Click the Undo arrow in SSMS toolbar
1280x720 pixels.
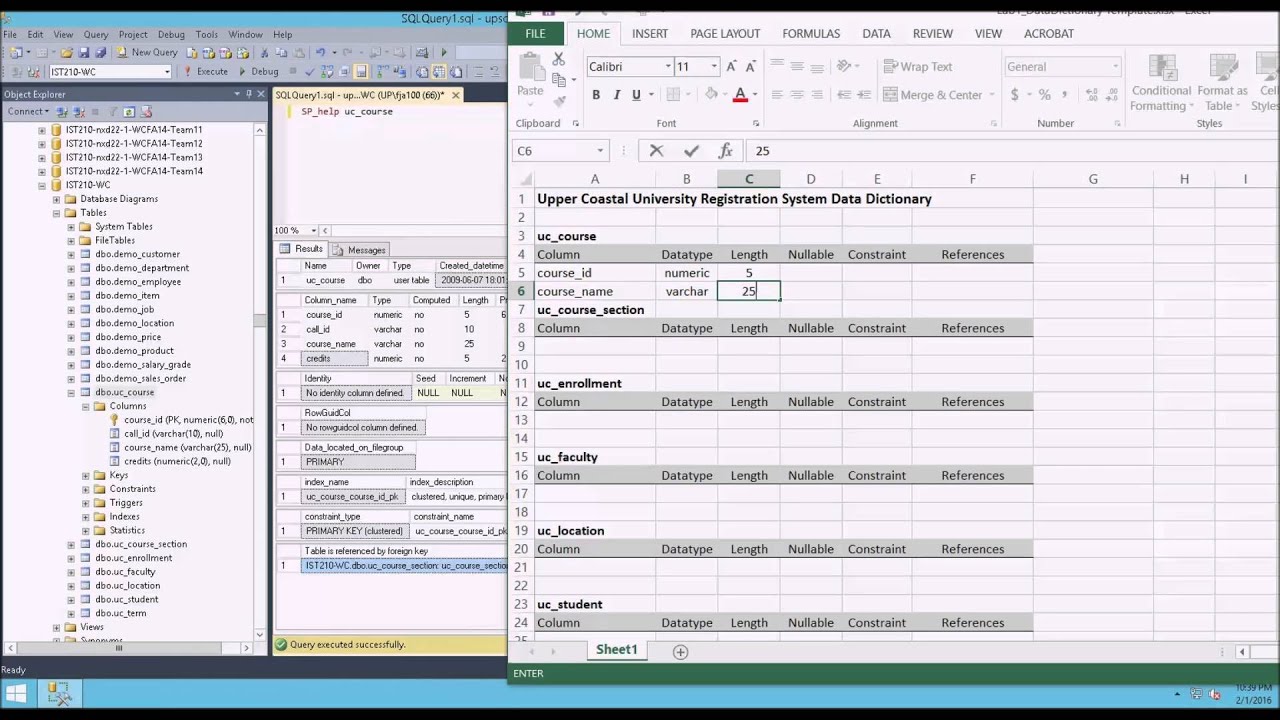tap(321, 53)
